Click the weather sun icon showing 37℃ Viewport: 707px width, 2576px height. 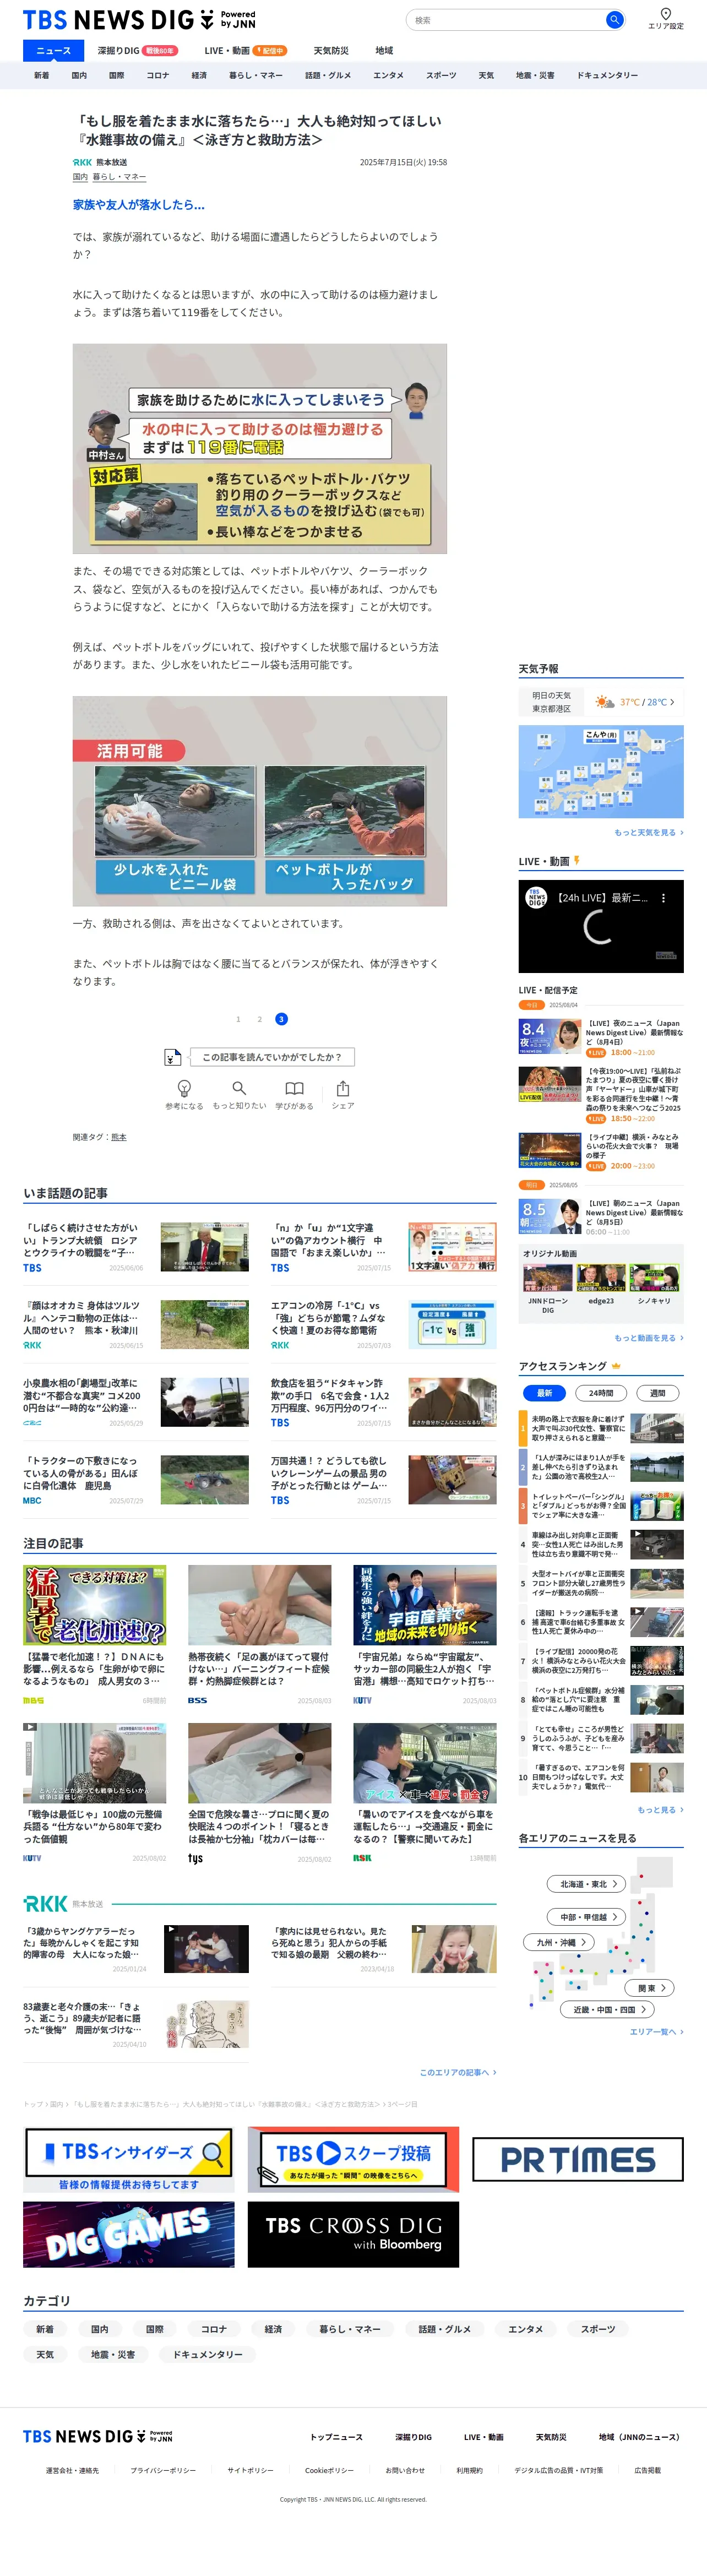604,702
